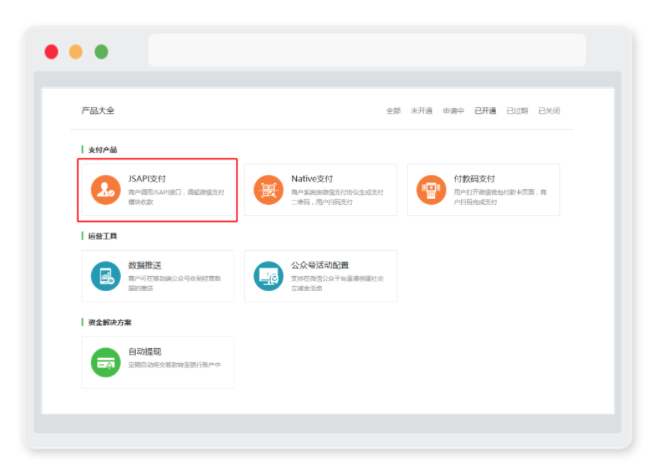
Task: Click the 数据推送 card description text
Action: click(x=175, y=283)
